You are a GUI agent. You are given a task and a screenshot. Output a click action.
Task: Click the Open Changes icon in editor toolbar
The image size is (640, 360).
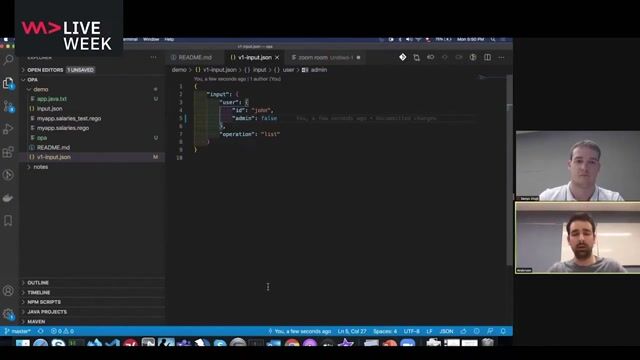pyautogui.click(x=416, y=58)
